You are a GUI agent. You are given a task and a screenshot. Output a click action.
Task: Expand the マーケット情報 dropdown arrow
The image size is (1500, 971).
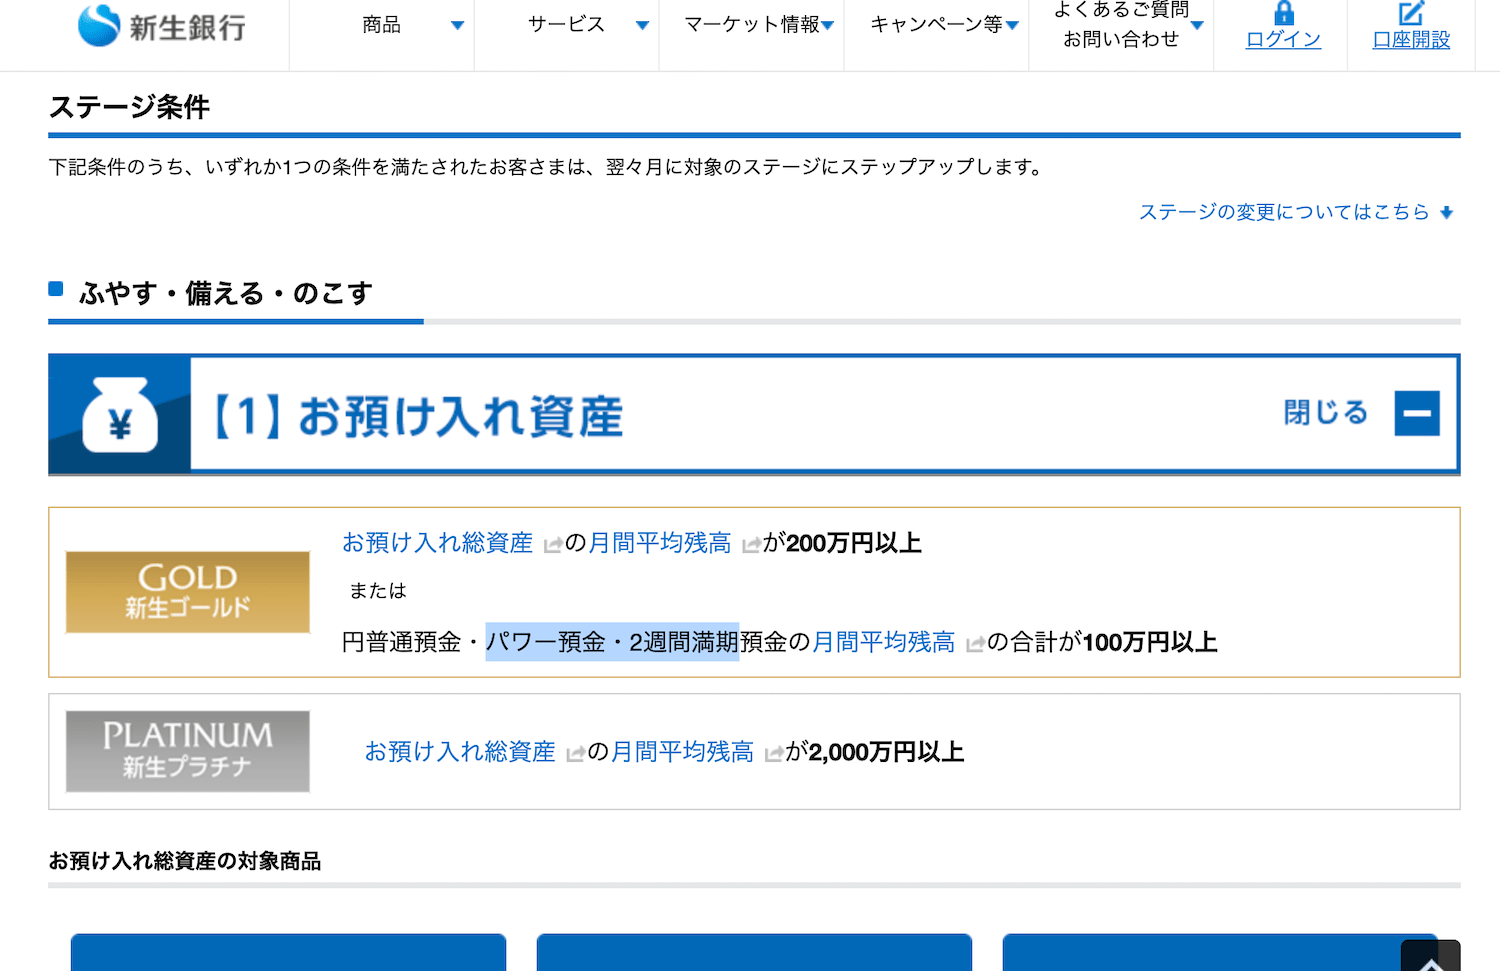click(828, 26)
